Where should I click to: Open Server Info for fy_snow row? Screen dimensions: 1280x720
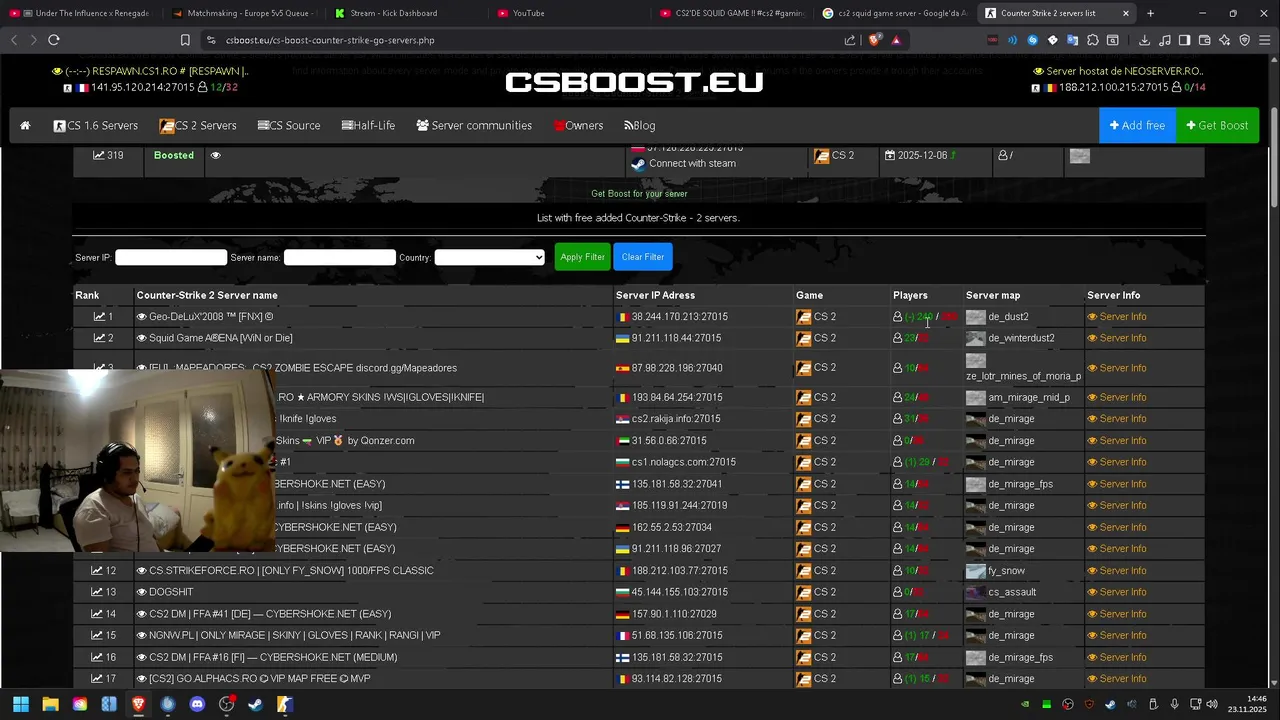pos(1117,571)
